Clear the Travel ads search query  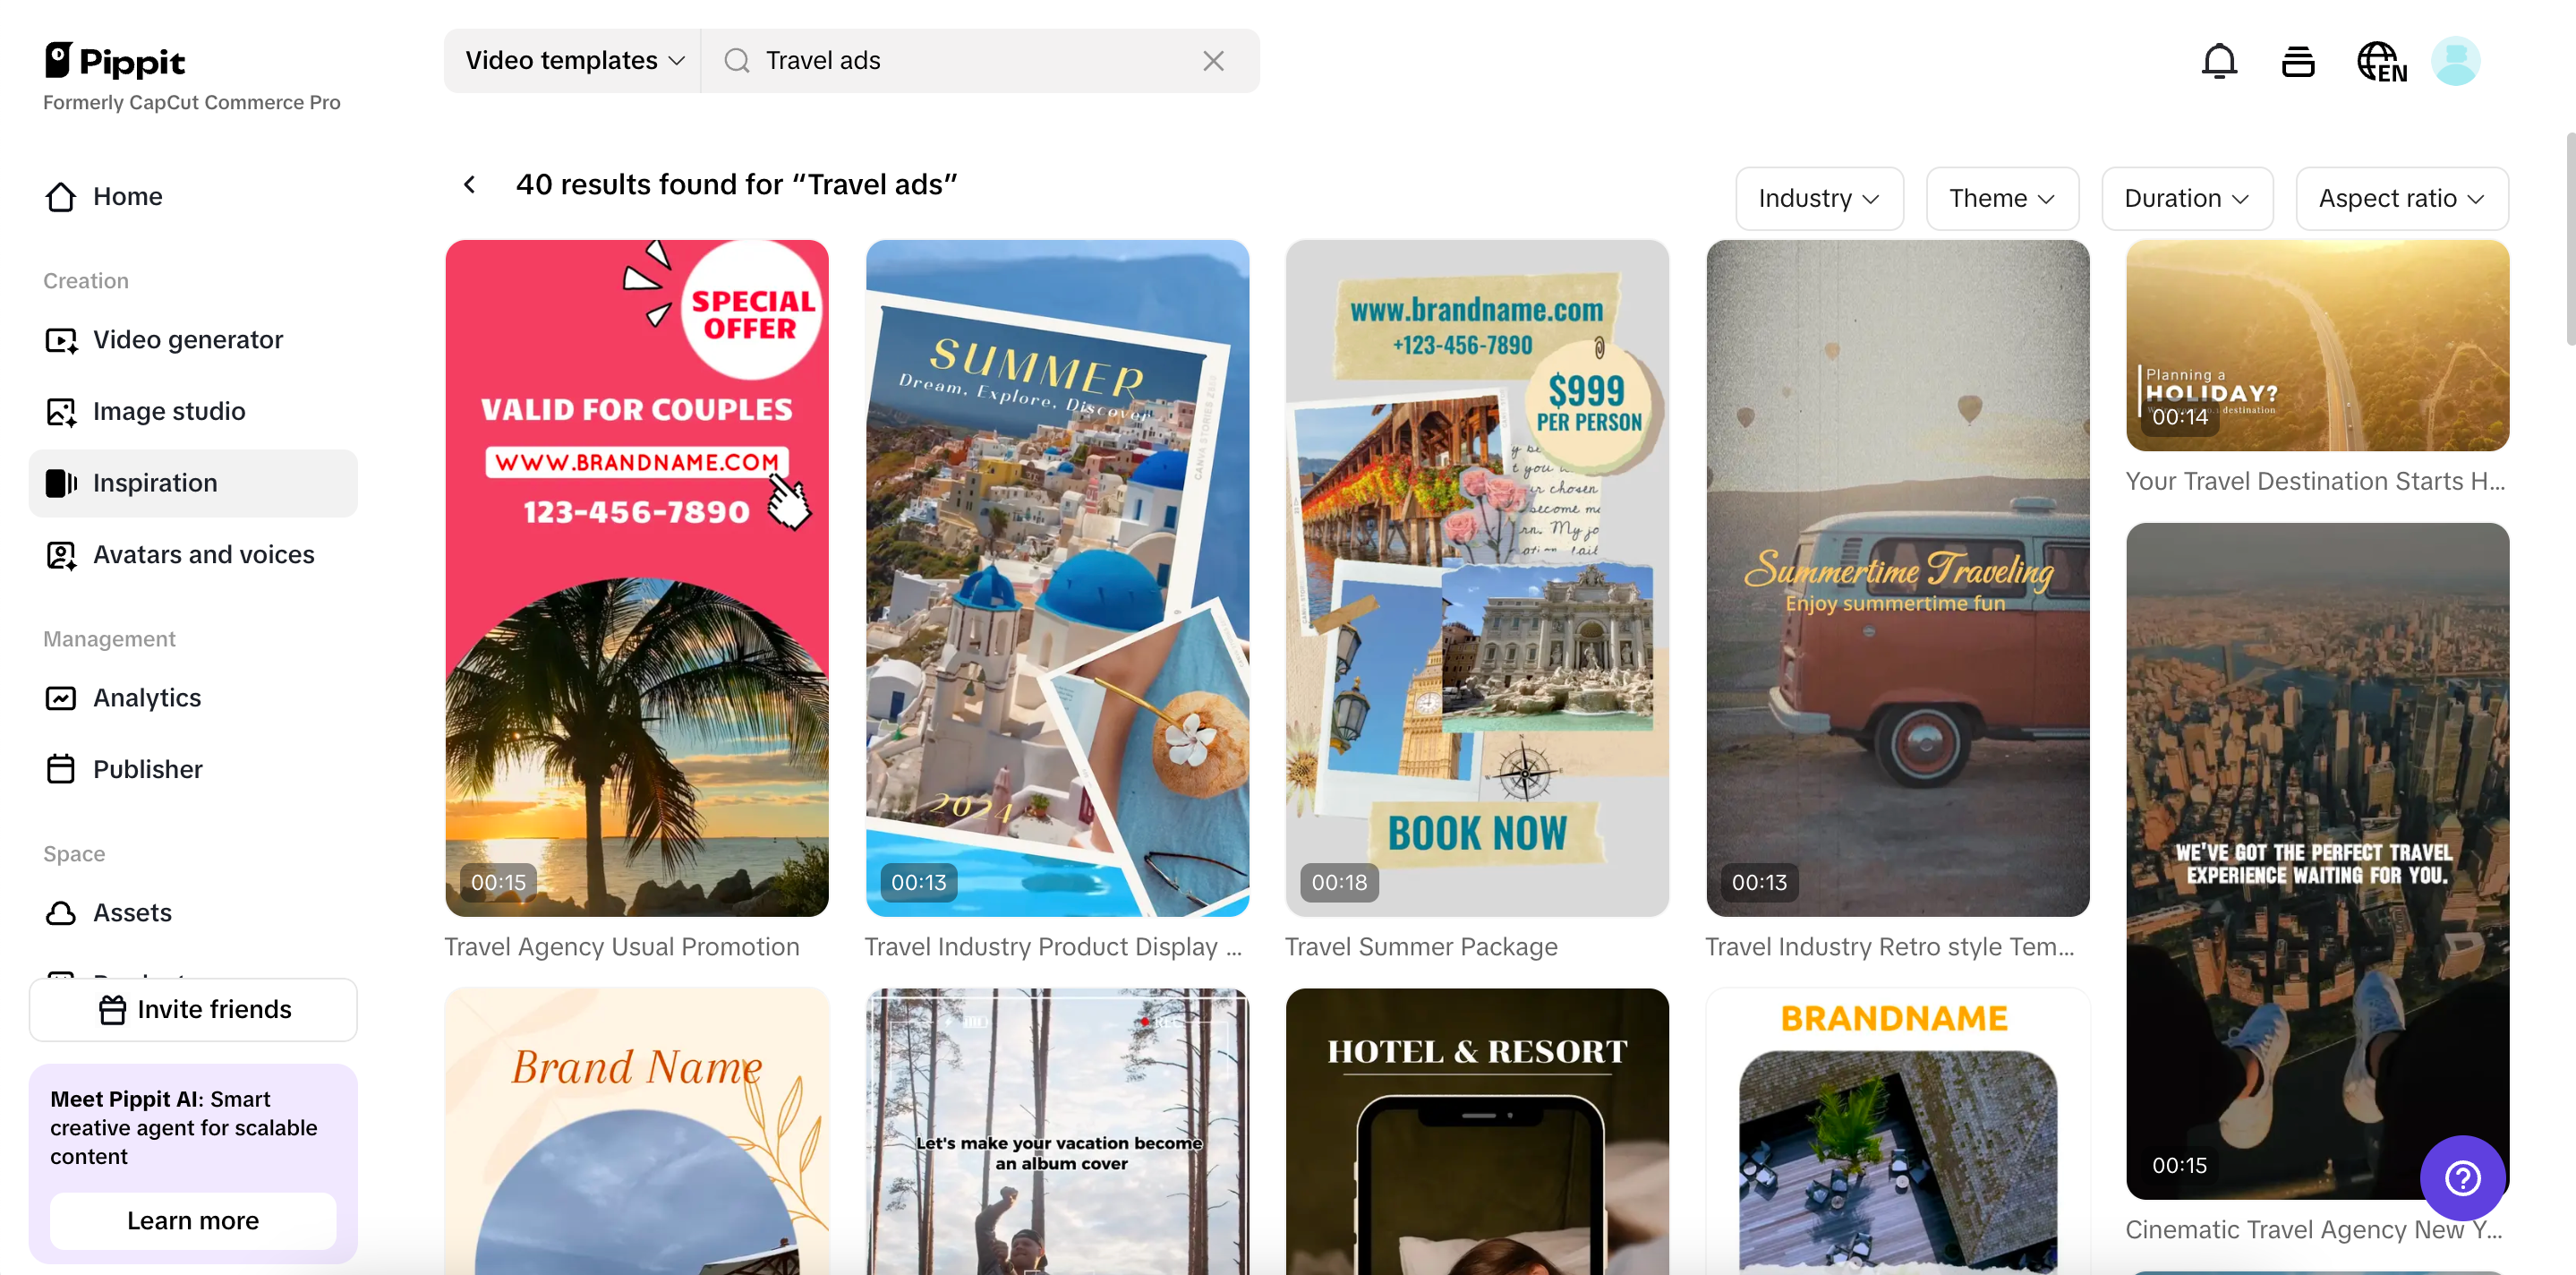(1213, 60)
